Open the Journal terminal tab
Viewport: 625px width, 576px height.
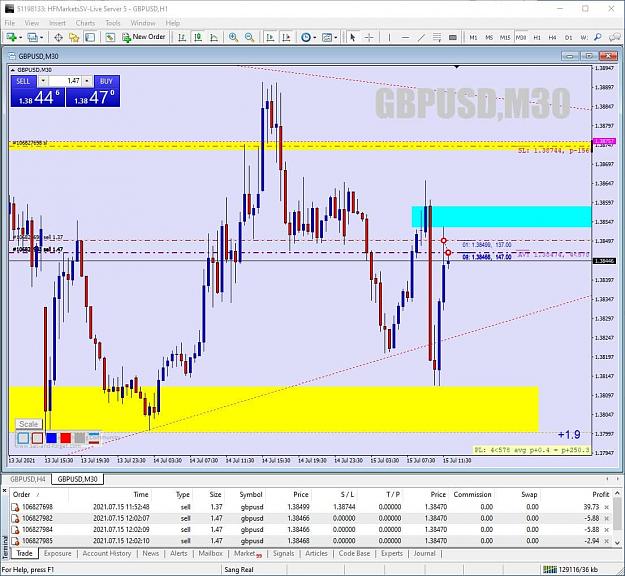pyautogui.click(x=424, y=553)
